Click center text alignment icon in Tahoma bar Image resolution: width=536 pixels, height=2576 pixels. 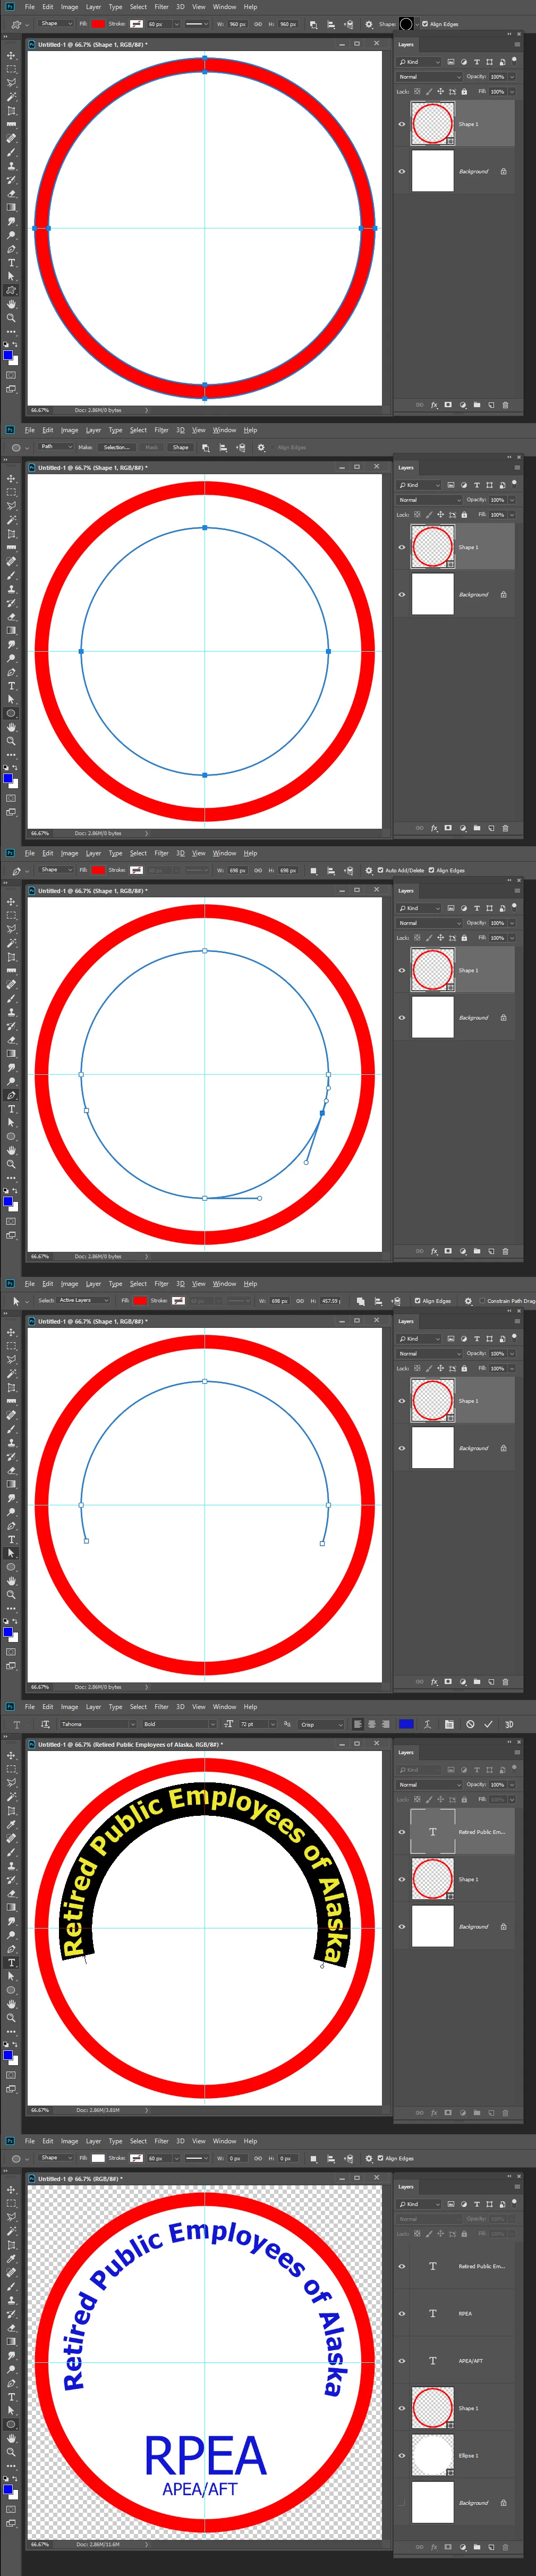371,1724
